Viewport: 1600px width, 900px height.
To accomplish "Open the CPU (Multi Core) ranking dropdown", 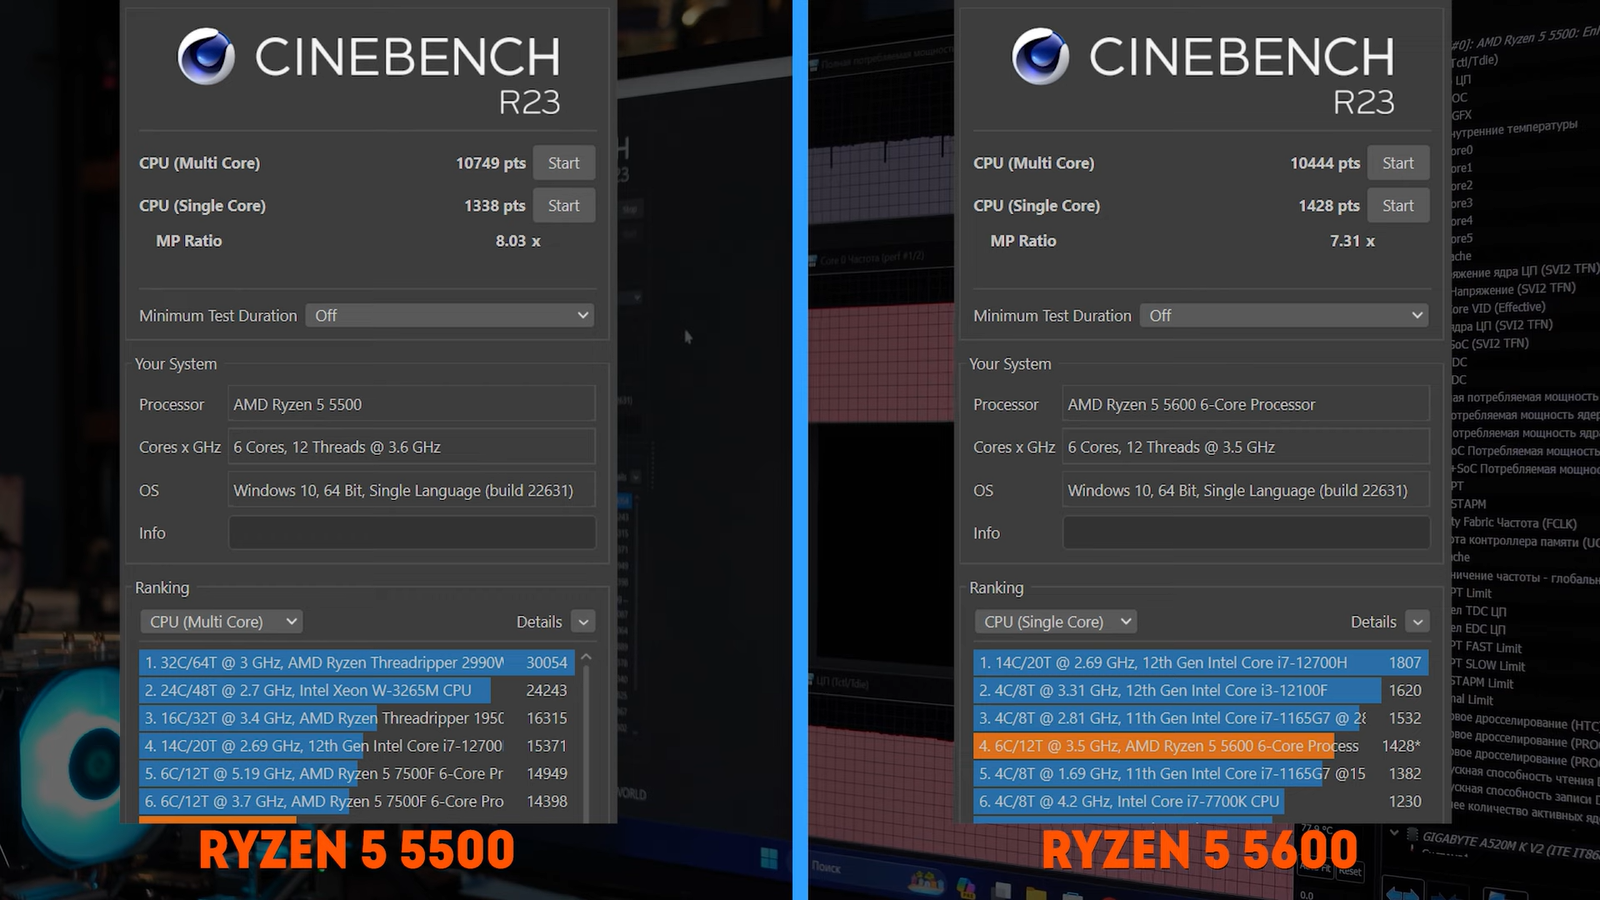I will 221,622.
